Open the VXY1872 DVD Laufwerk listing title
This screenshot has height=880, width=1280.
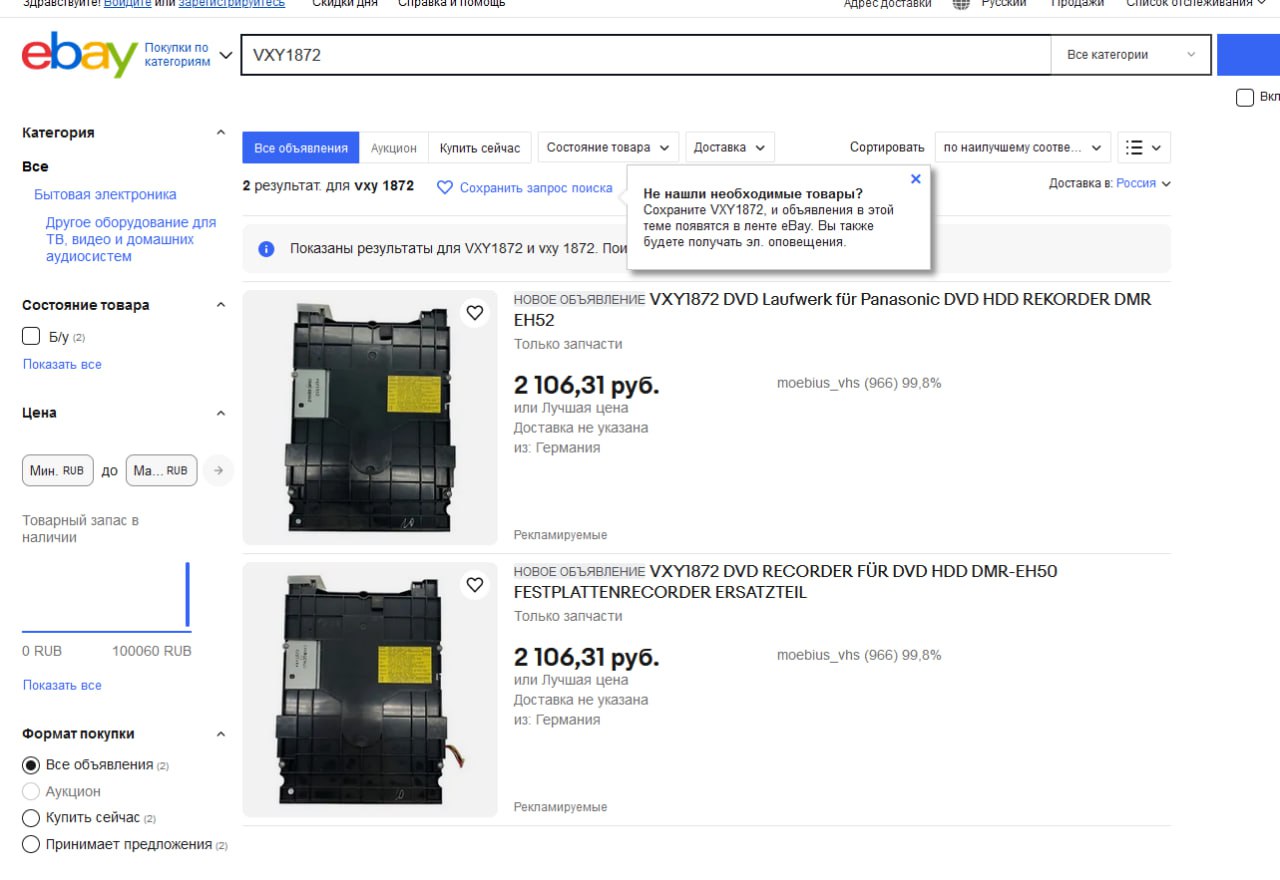(832, 309)
